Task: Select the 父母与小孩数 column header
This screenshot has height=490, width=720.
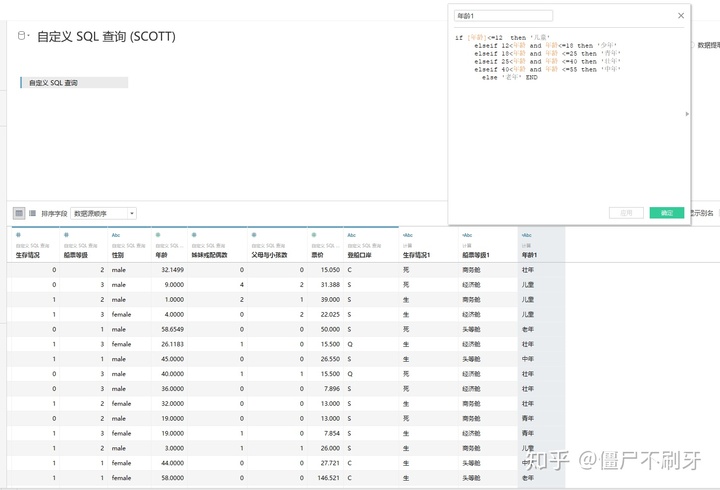Action: [x=269, y=255]
